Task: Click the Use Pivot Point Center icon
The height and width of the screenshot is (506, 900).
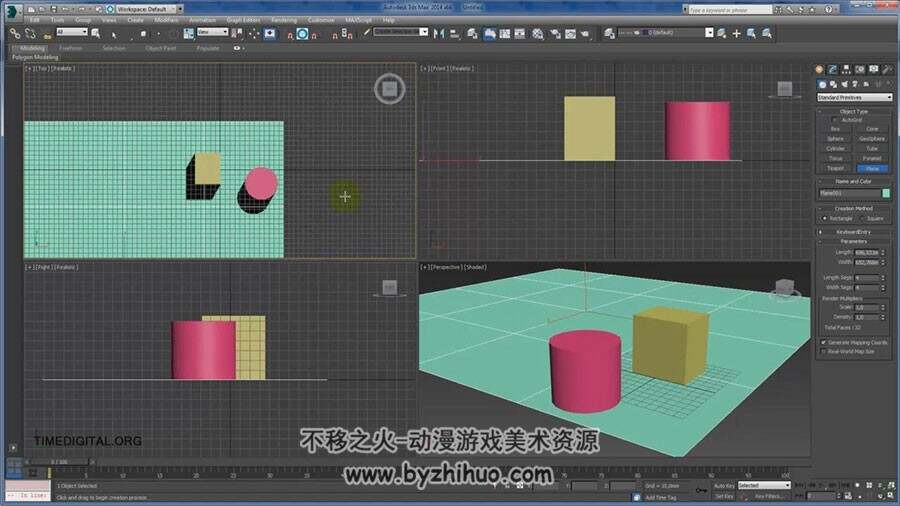Action: [x=236, y=34]
